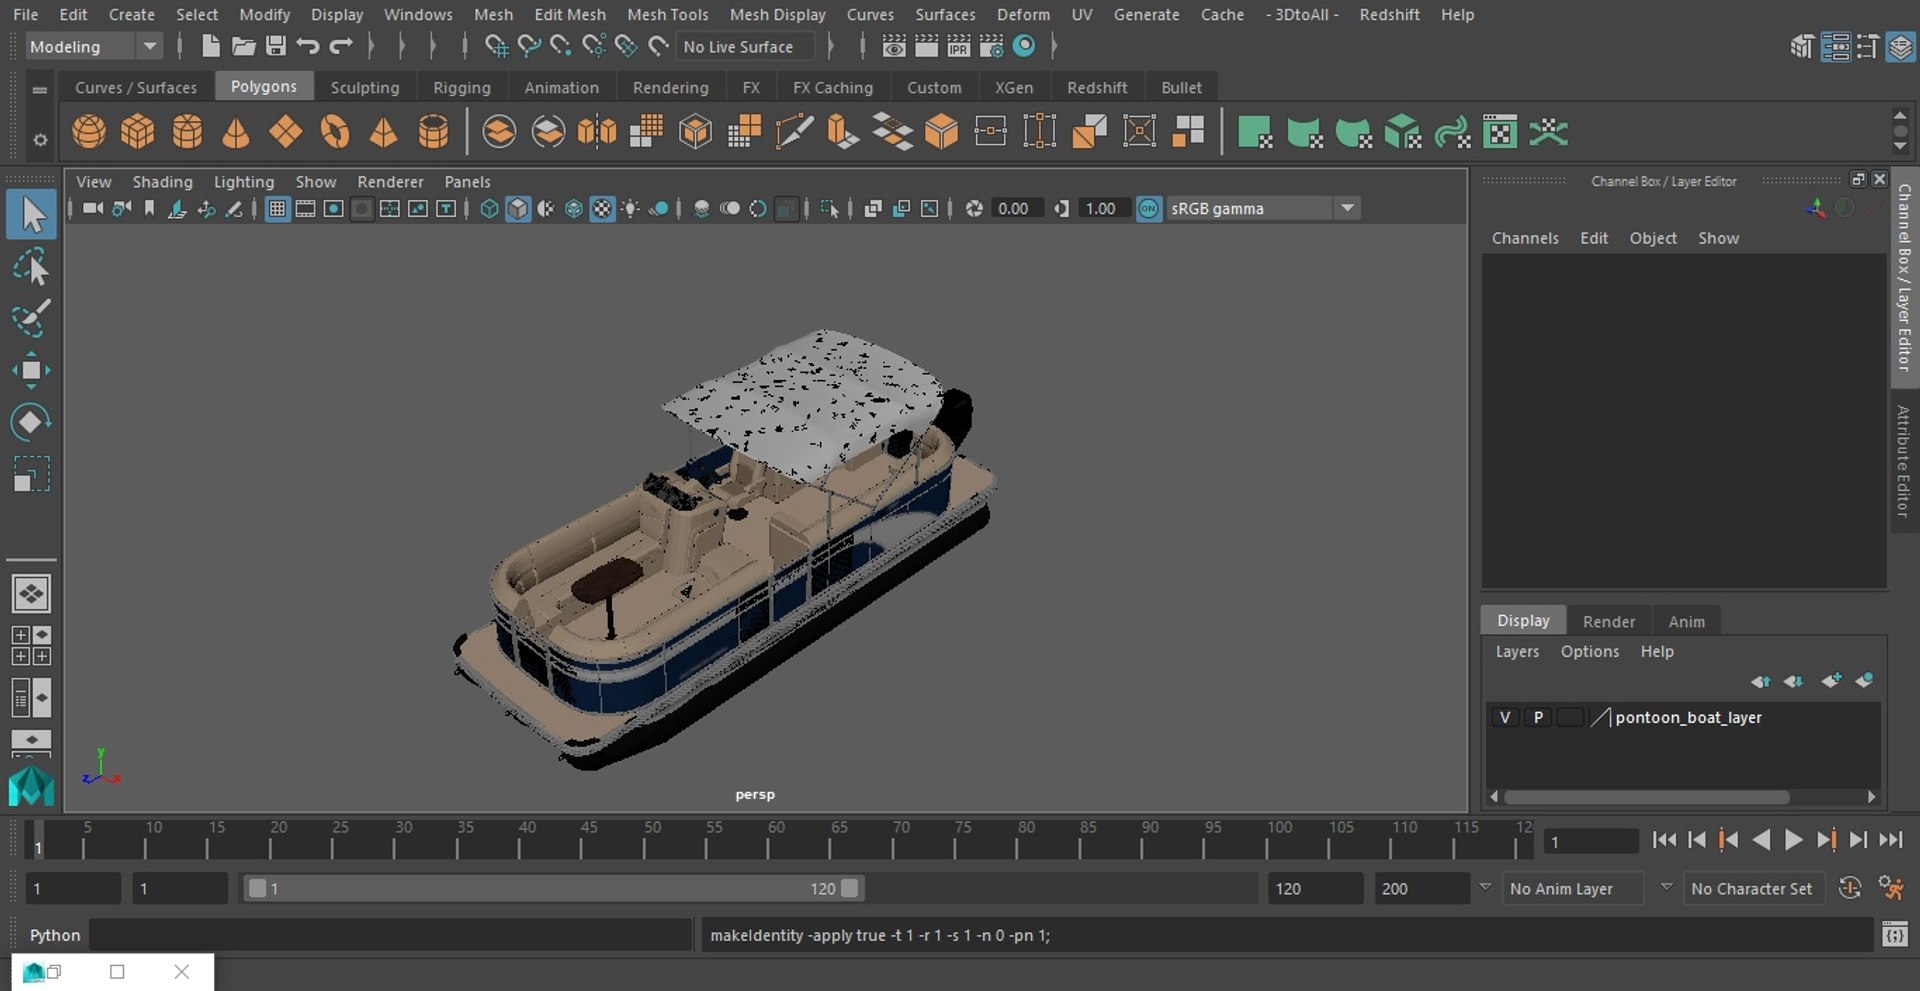Screen dimensions: 1920x991
Task: Click the time range slider bar
Action: (x=553, y=888)
